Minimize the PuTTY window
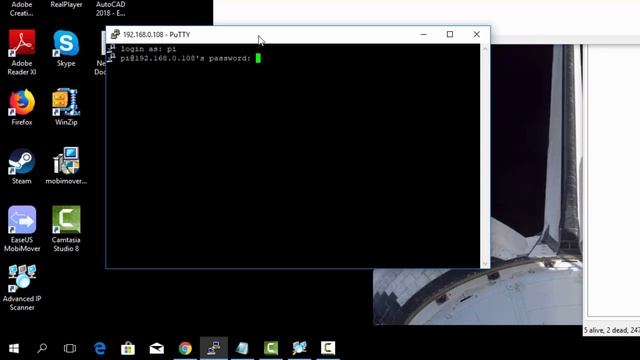 click(x=423, y=34)
